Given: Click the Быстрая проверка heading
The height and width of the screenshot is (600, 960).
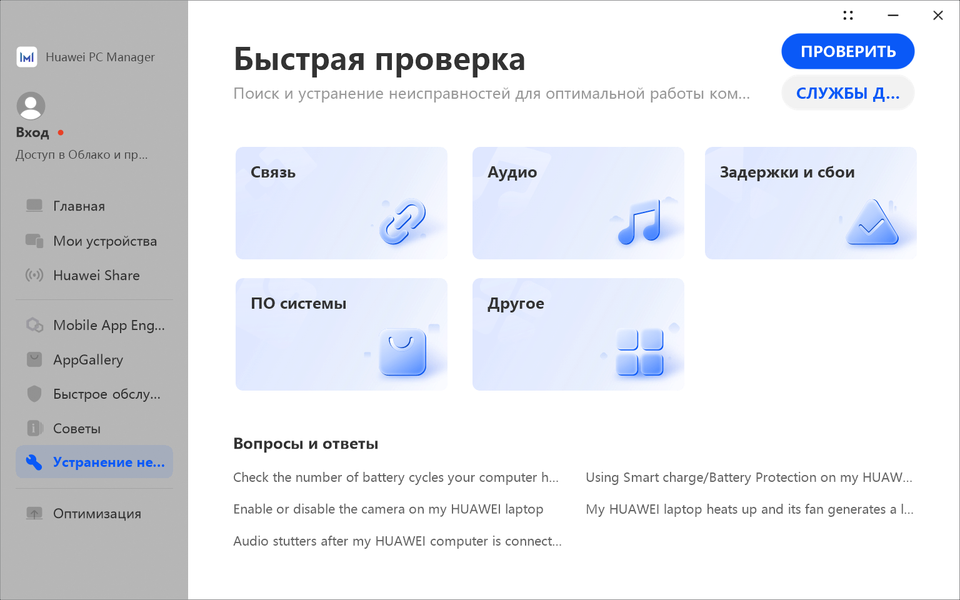Looking at the screenshot, I should click(380, 59).
